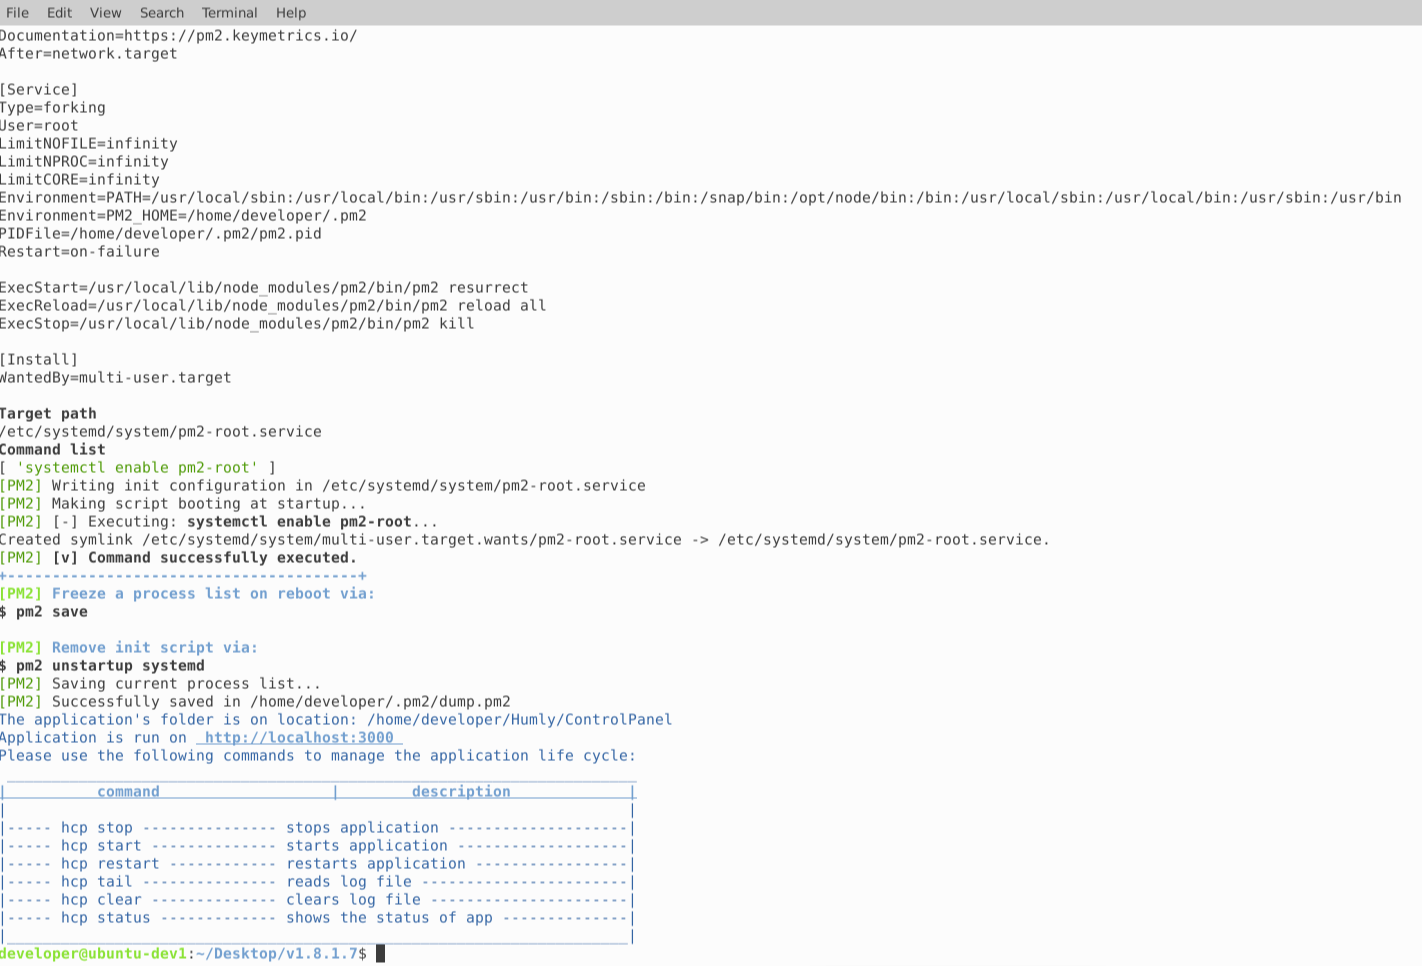Click the 'Please use the following commands' line
The height and width of the screenshot is (966, 1422).
(x=318, y=756)
